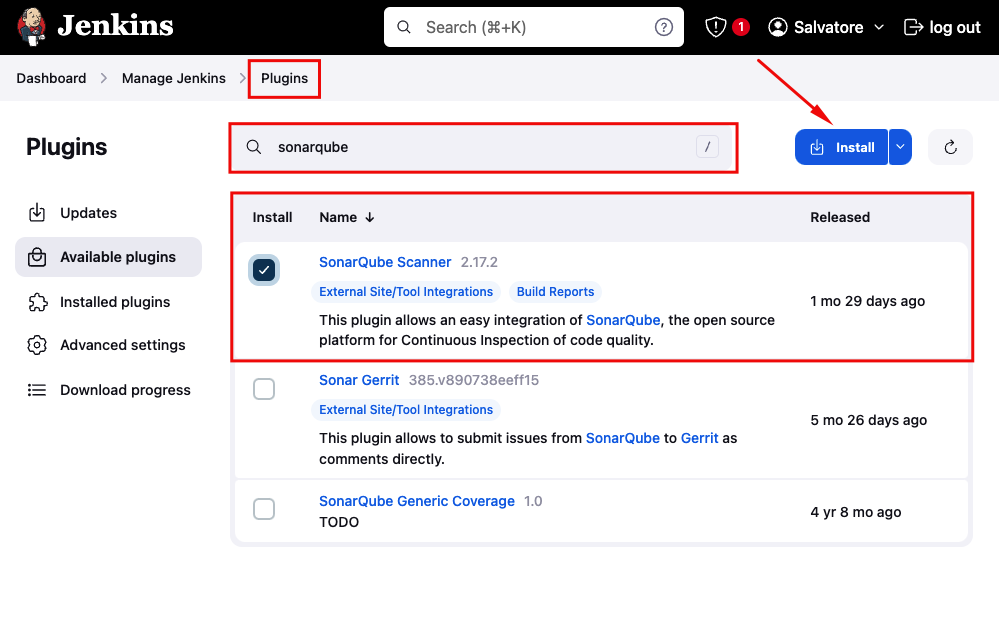Focus the top Search (⌘+K) field
The image size is (999, 626).
coord(533,27)
